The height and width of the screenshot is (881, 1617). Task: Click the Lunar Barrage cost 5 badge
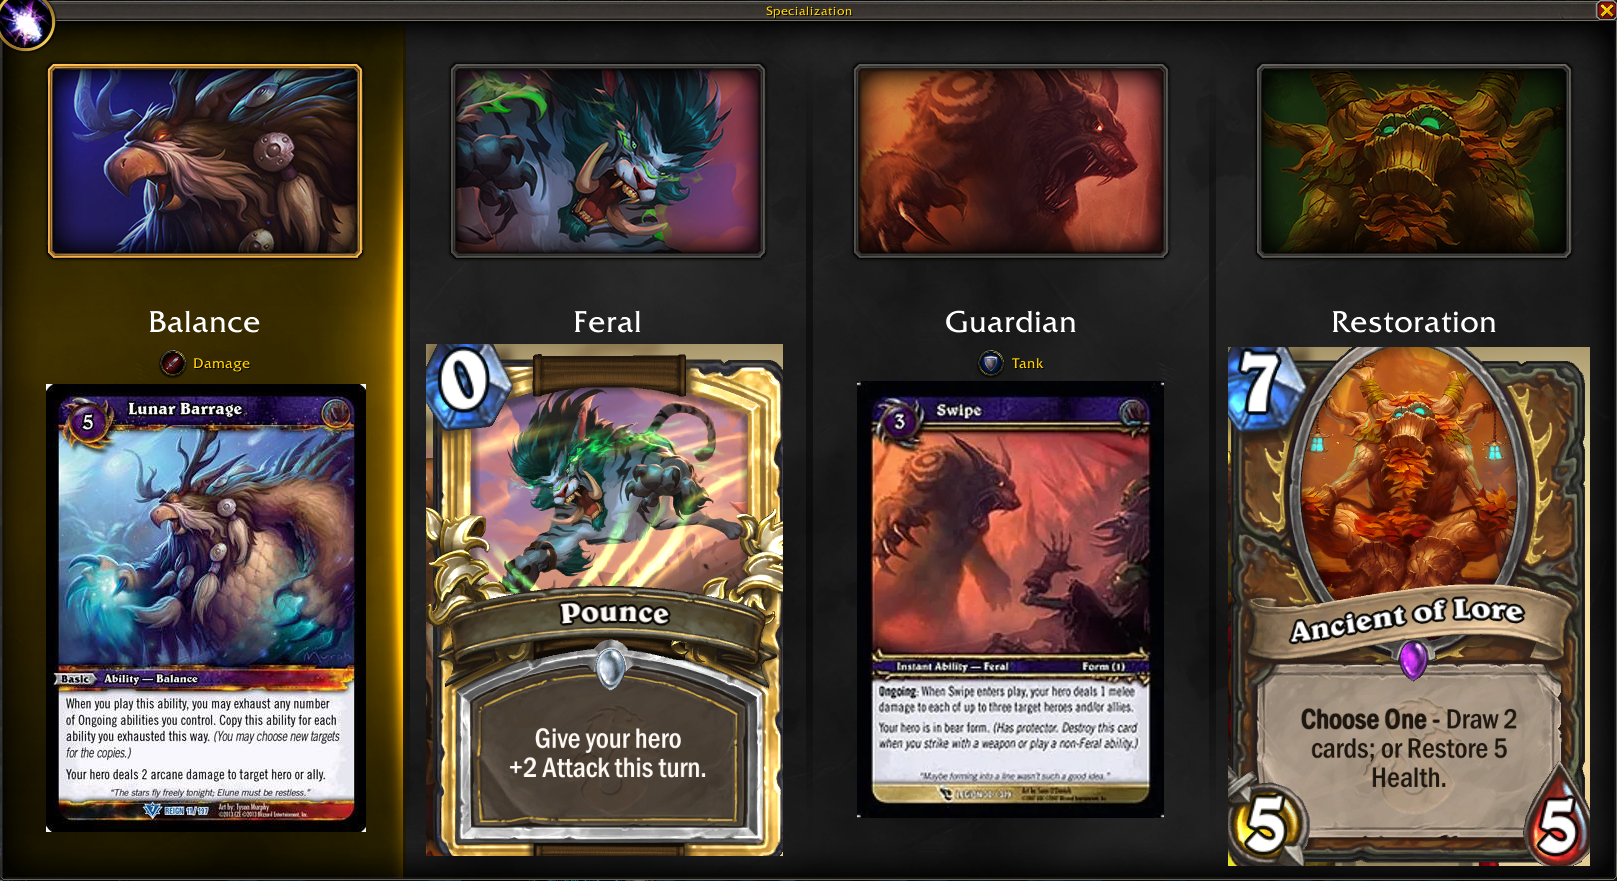click(x=87, y=422)
